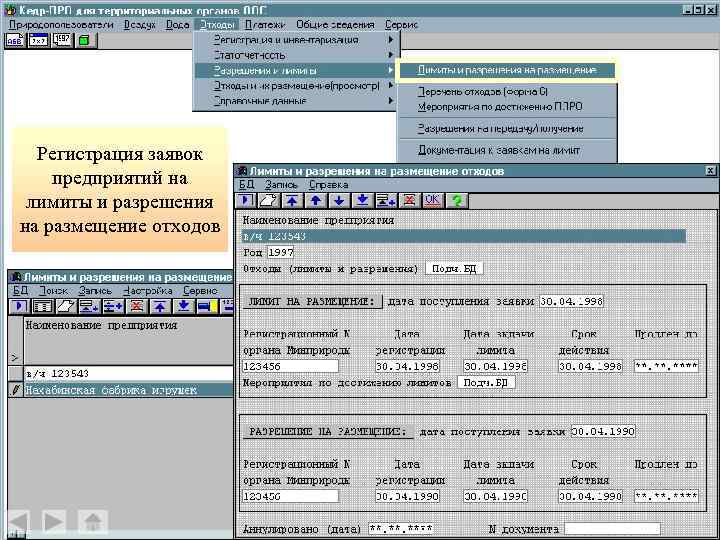Click the edit-record sheet icon in front window toolbar
The image size is (720, 540).
point(269,201)
